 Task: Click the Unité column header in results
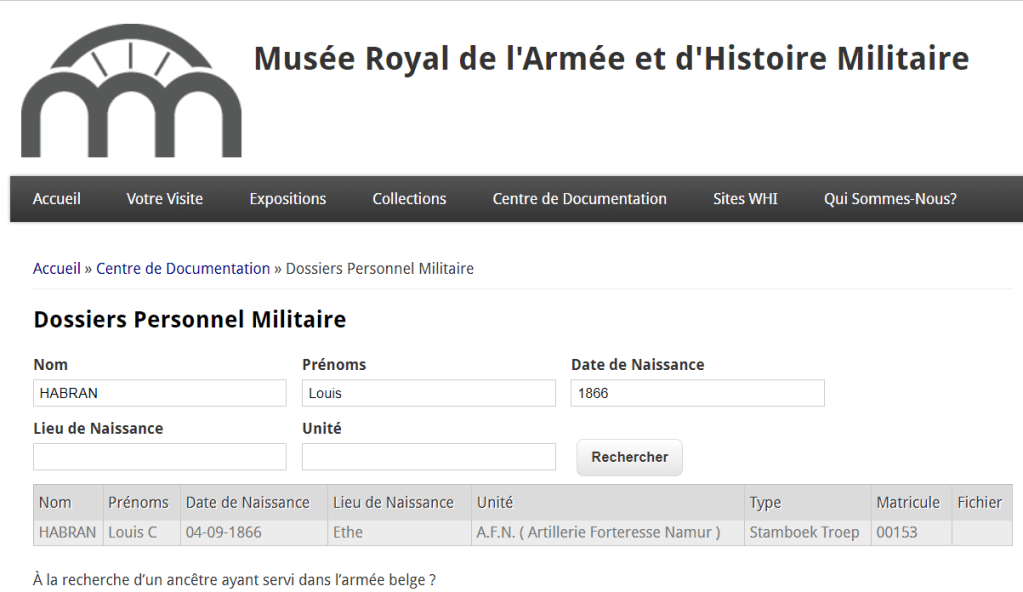(x=494, y=502)
